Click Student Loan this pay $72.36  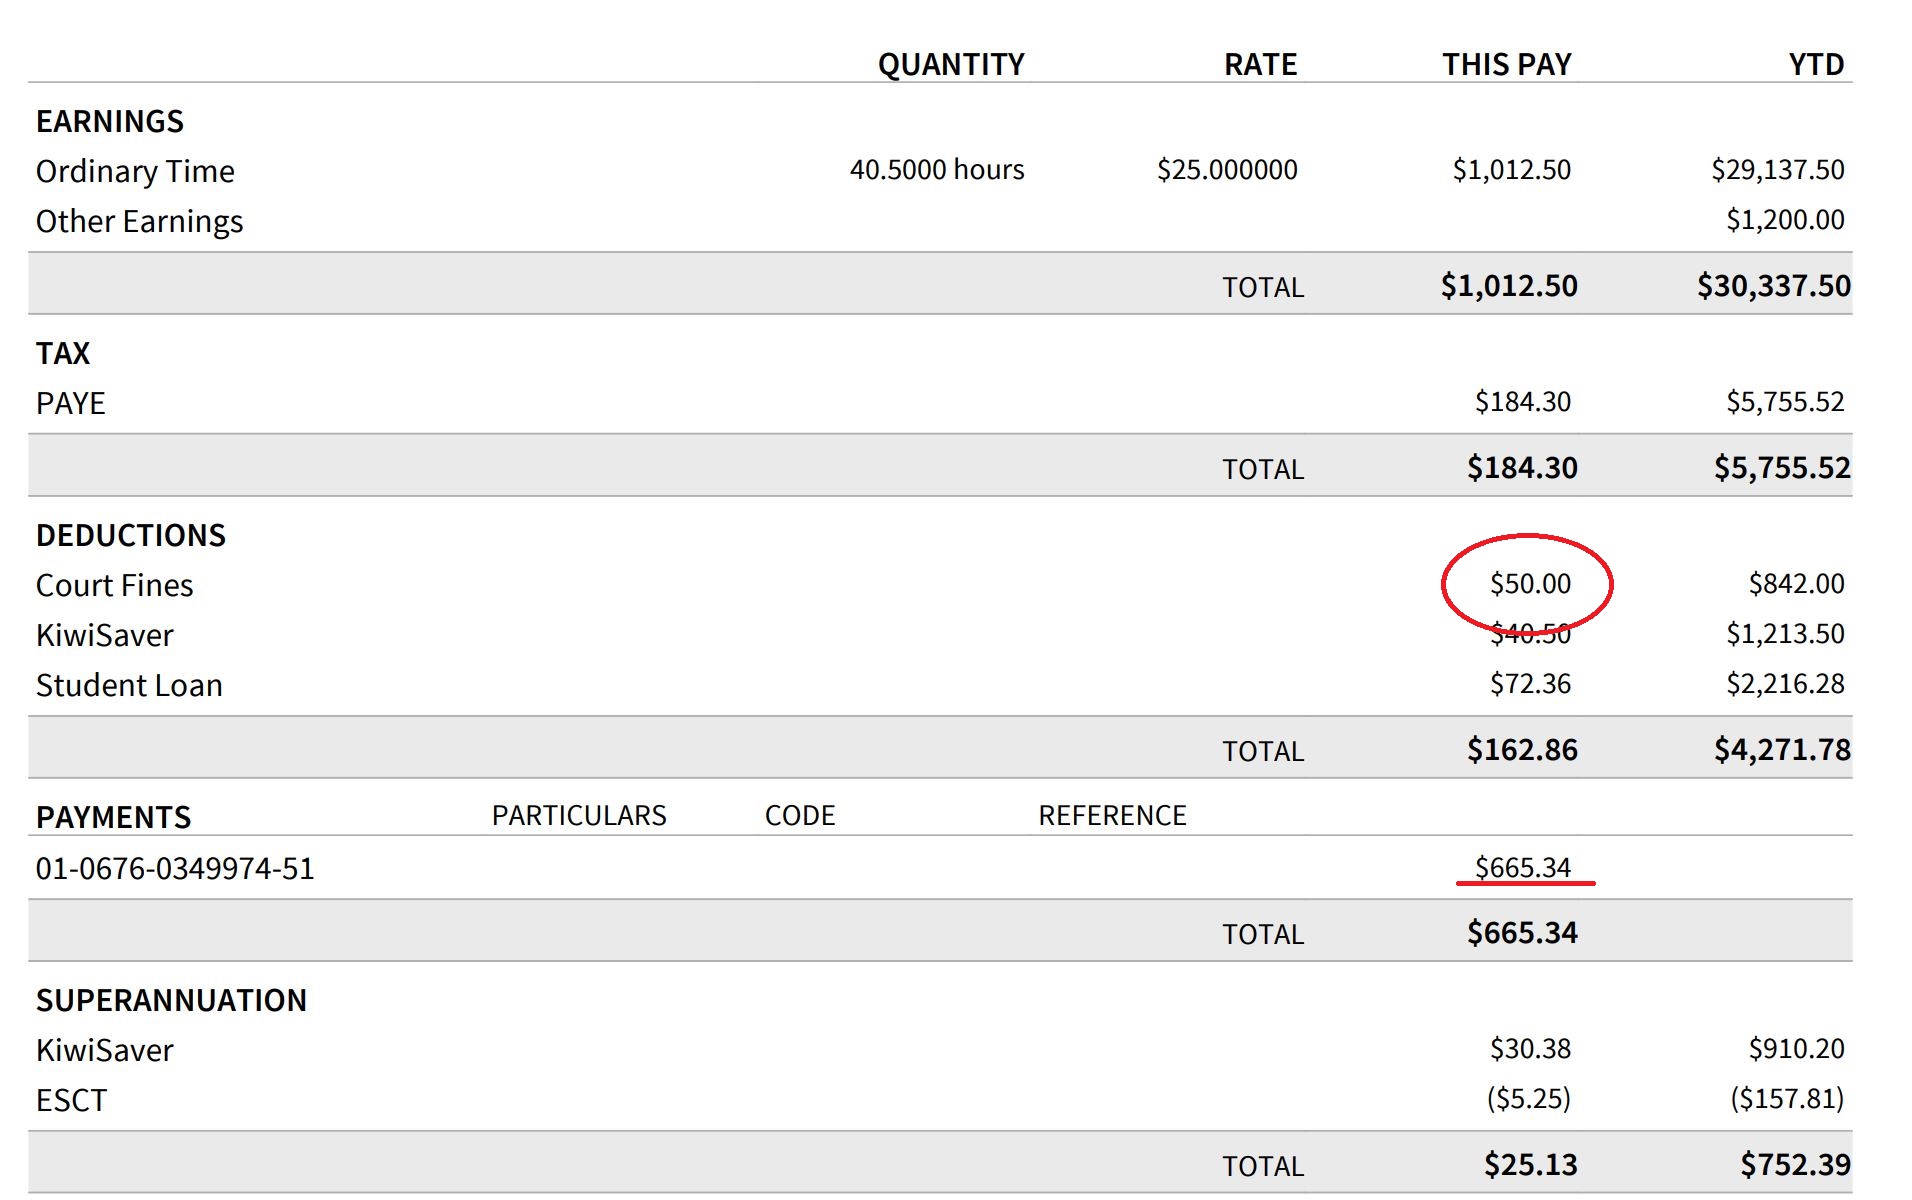pyautogui.click(x=1530, y=683)
